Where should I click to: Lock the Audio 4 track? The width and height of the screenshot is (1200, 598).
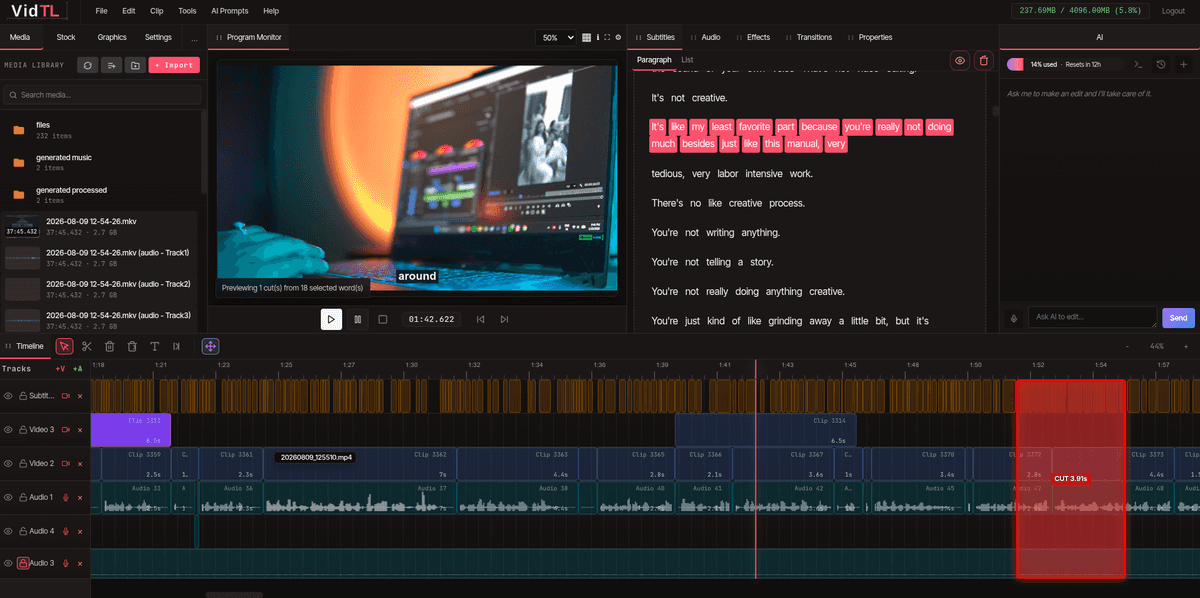(x=22, y=531)
